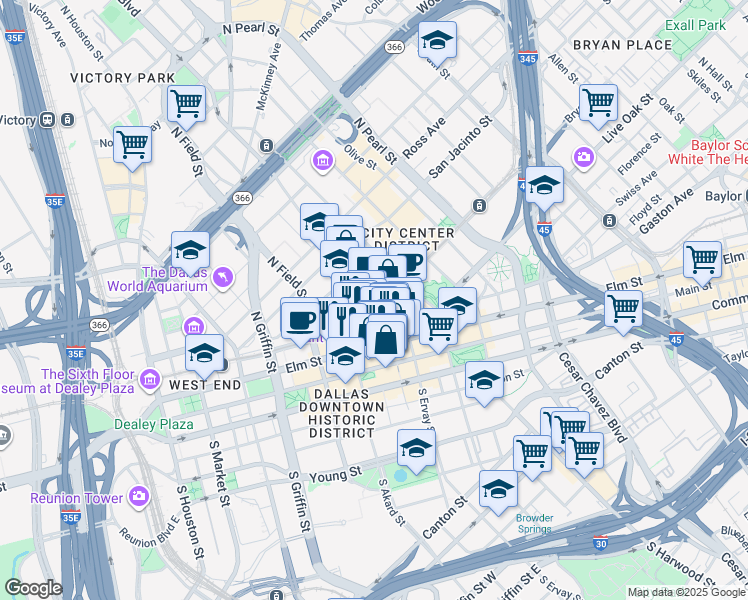Image resolution: width=748 pixels, height=600 pixels.
Task: Open The Dallas World Aquarium pin
Action: point(223,278)
